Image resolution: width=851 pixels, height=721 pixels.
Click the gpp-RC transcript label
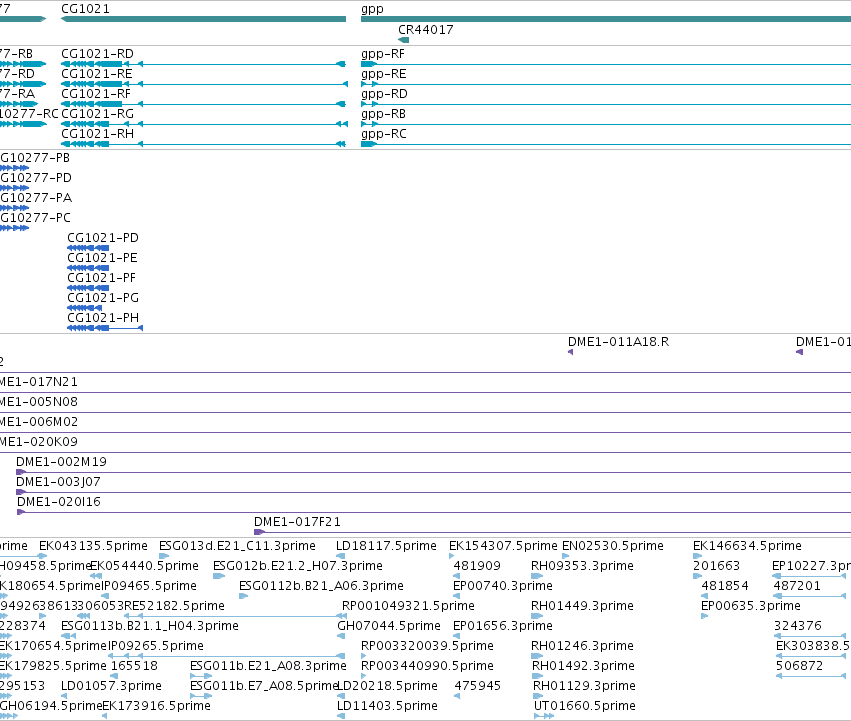384,134
